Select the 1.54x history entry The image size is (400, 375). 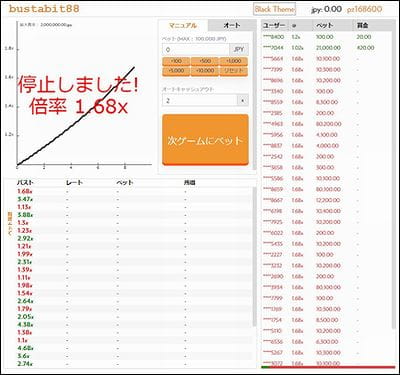[25, 293]
